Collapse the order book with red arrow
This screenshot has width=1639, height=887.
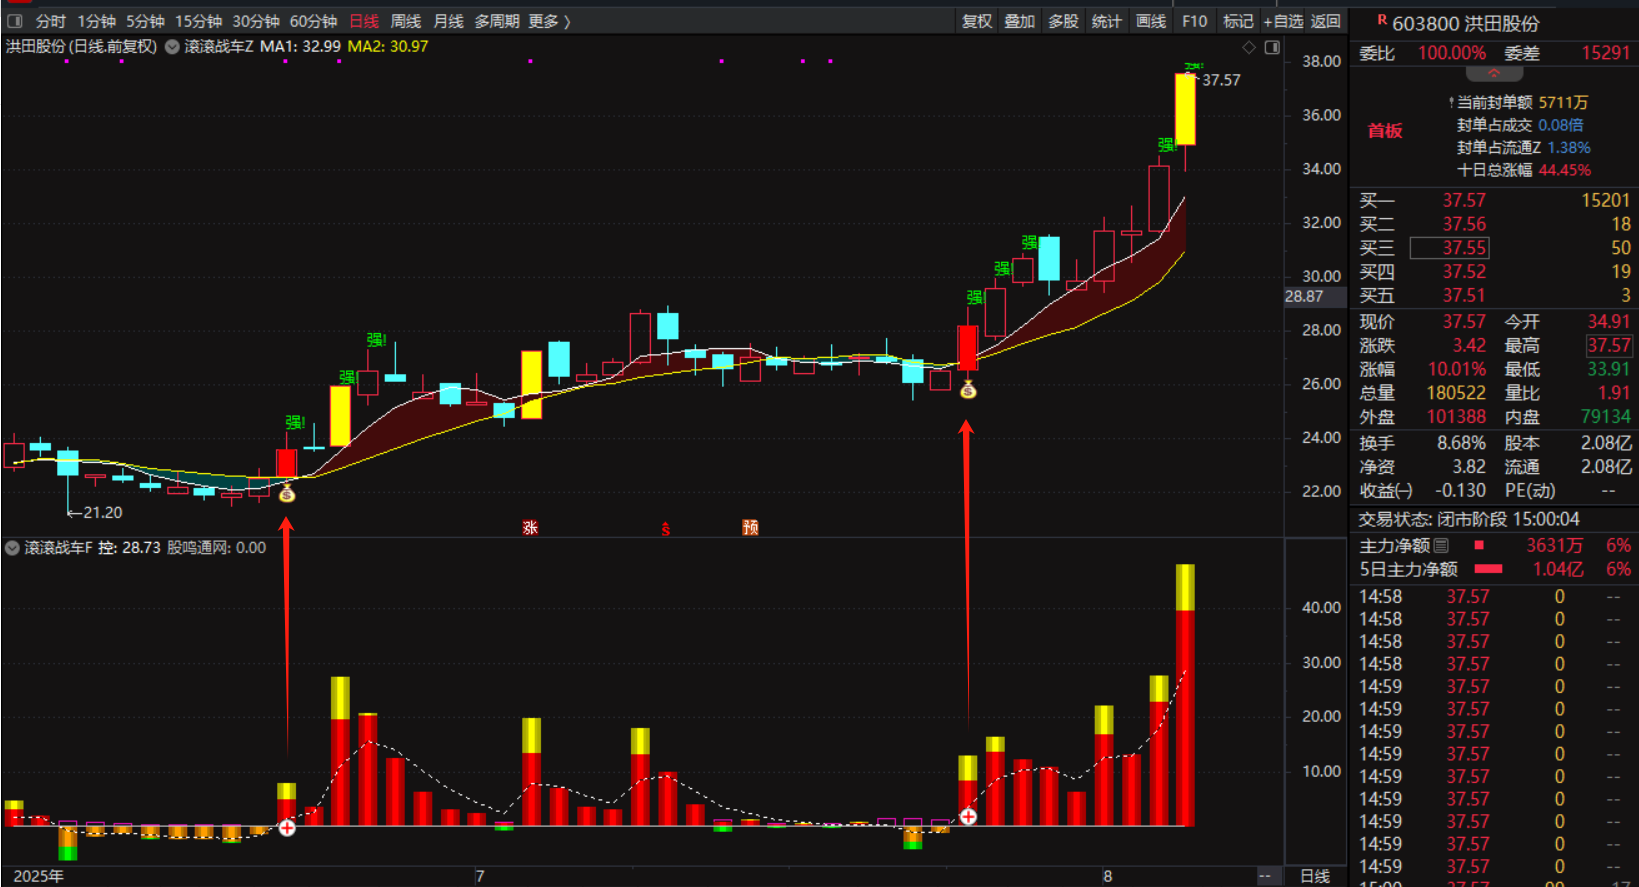[x=1493, y=74]
